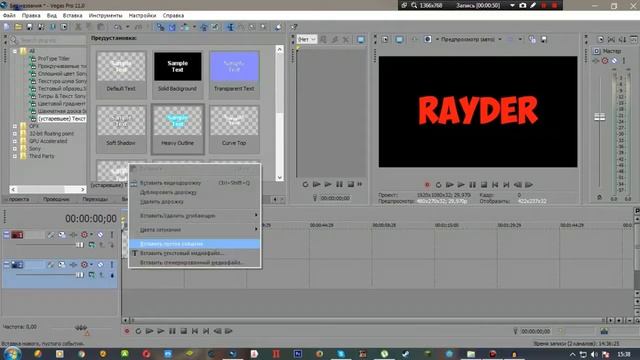Screen dimensions: 640x360
Task: Click the Pause button under the video preview
Action: pyautogui.click(x=472, y=185)
